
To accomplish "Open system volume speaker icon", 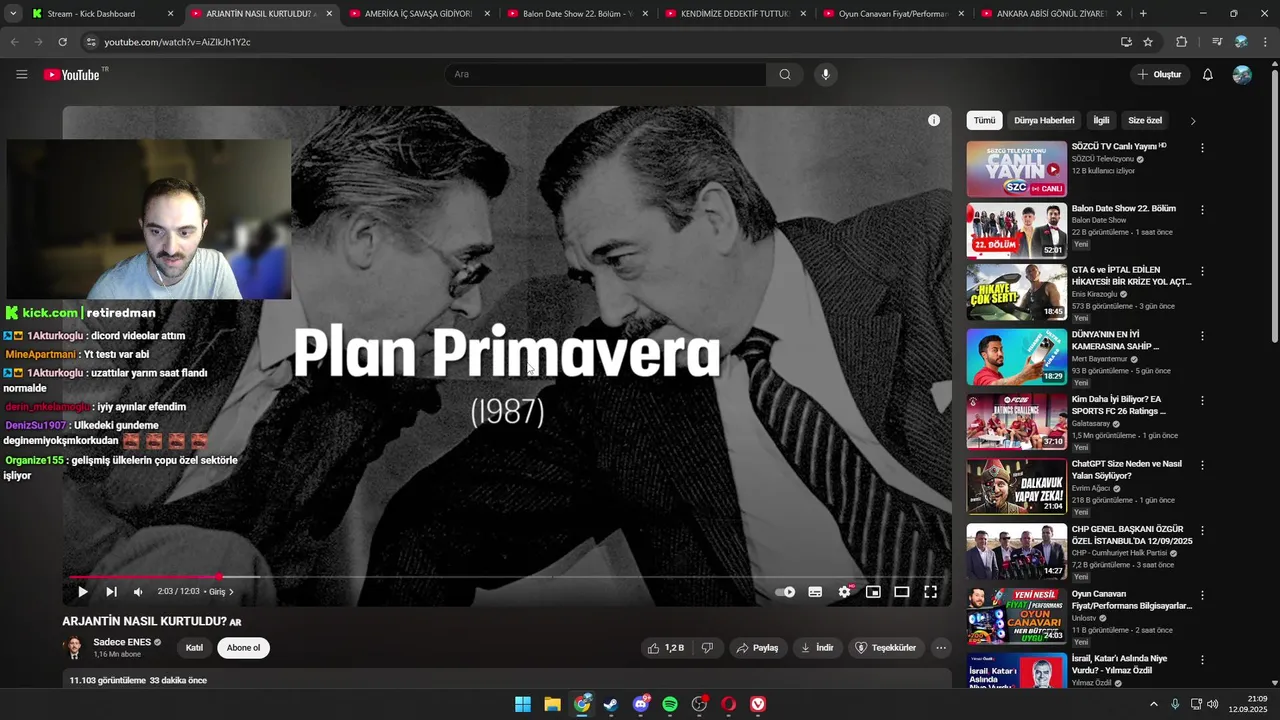I will point(1213,704).
